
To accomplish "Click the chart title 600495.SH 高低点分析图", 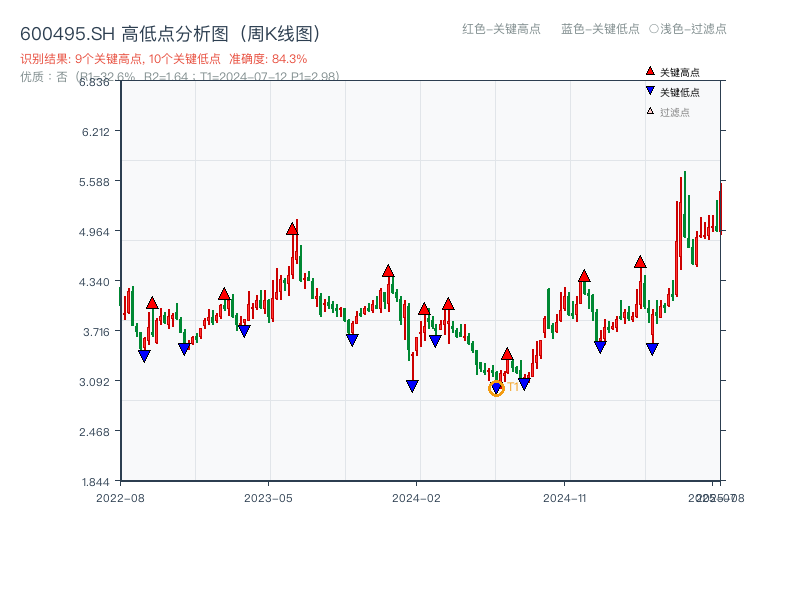I will tap(170, 34).
